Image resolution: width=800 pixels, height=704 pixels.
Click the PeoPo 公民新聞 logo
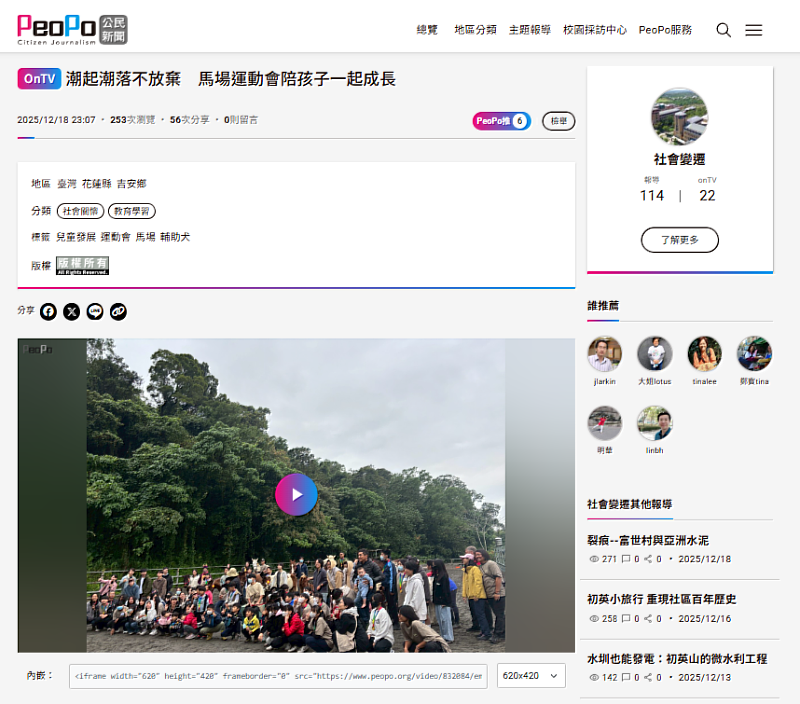point(70,28)
